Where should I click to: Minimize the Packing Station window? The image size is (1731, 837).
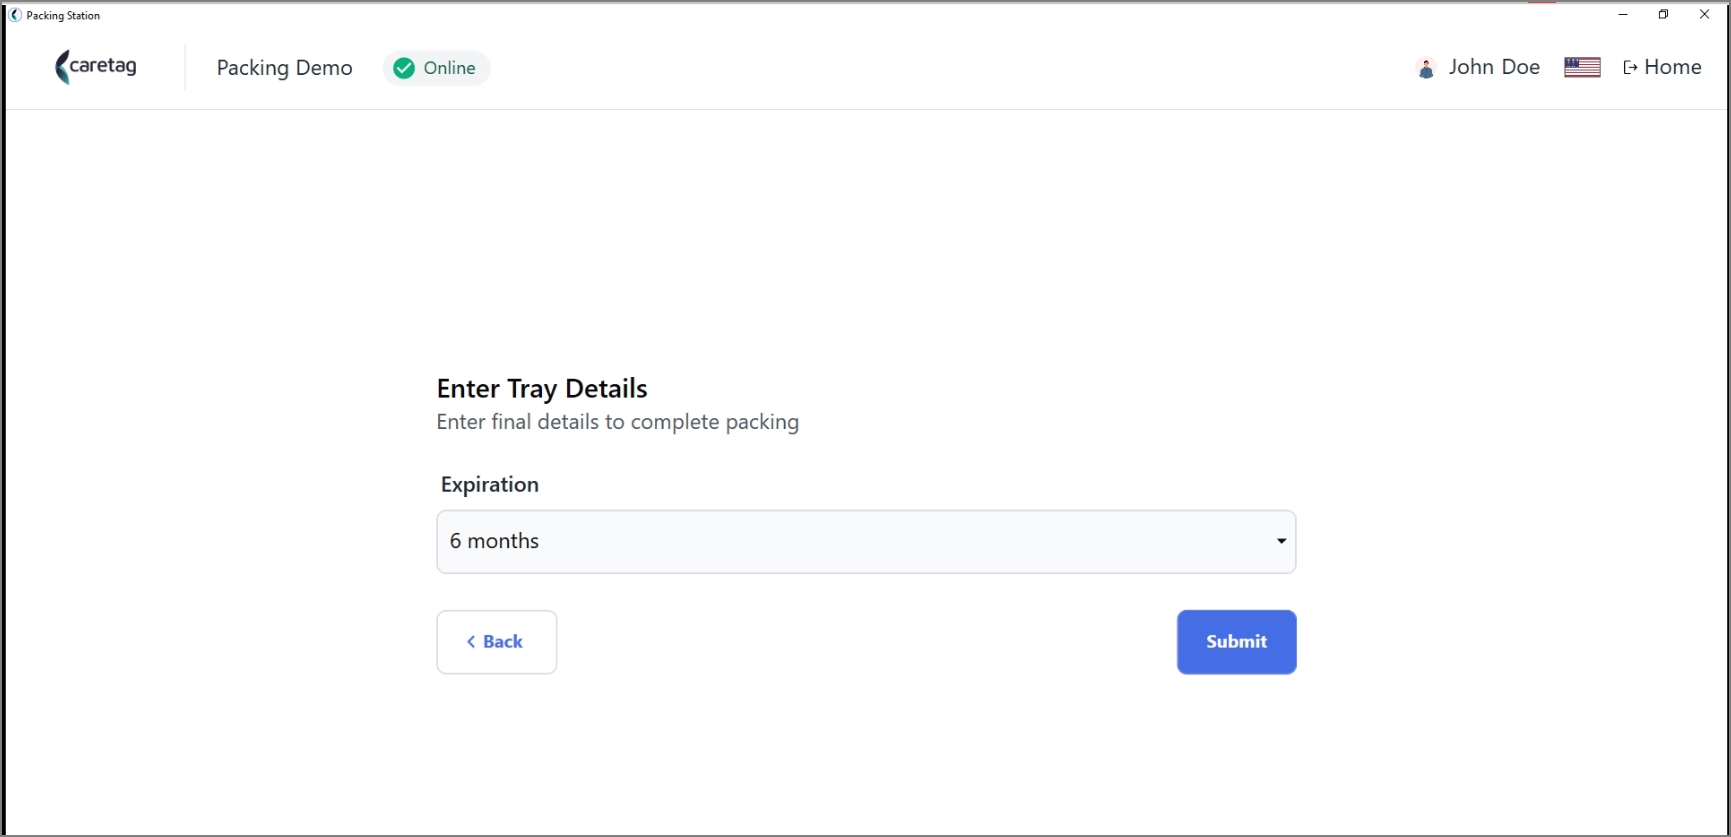click(1623, 15)
